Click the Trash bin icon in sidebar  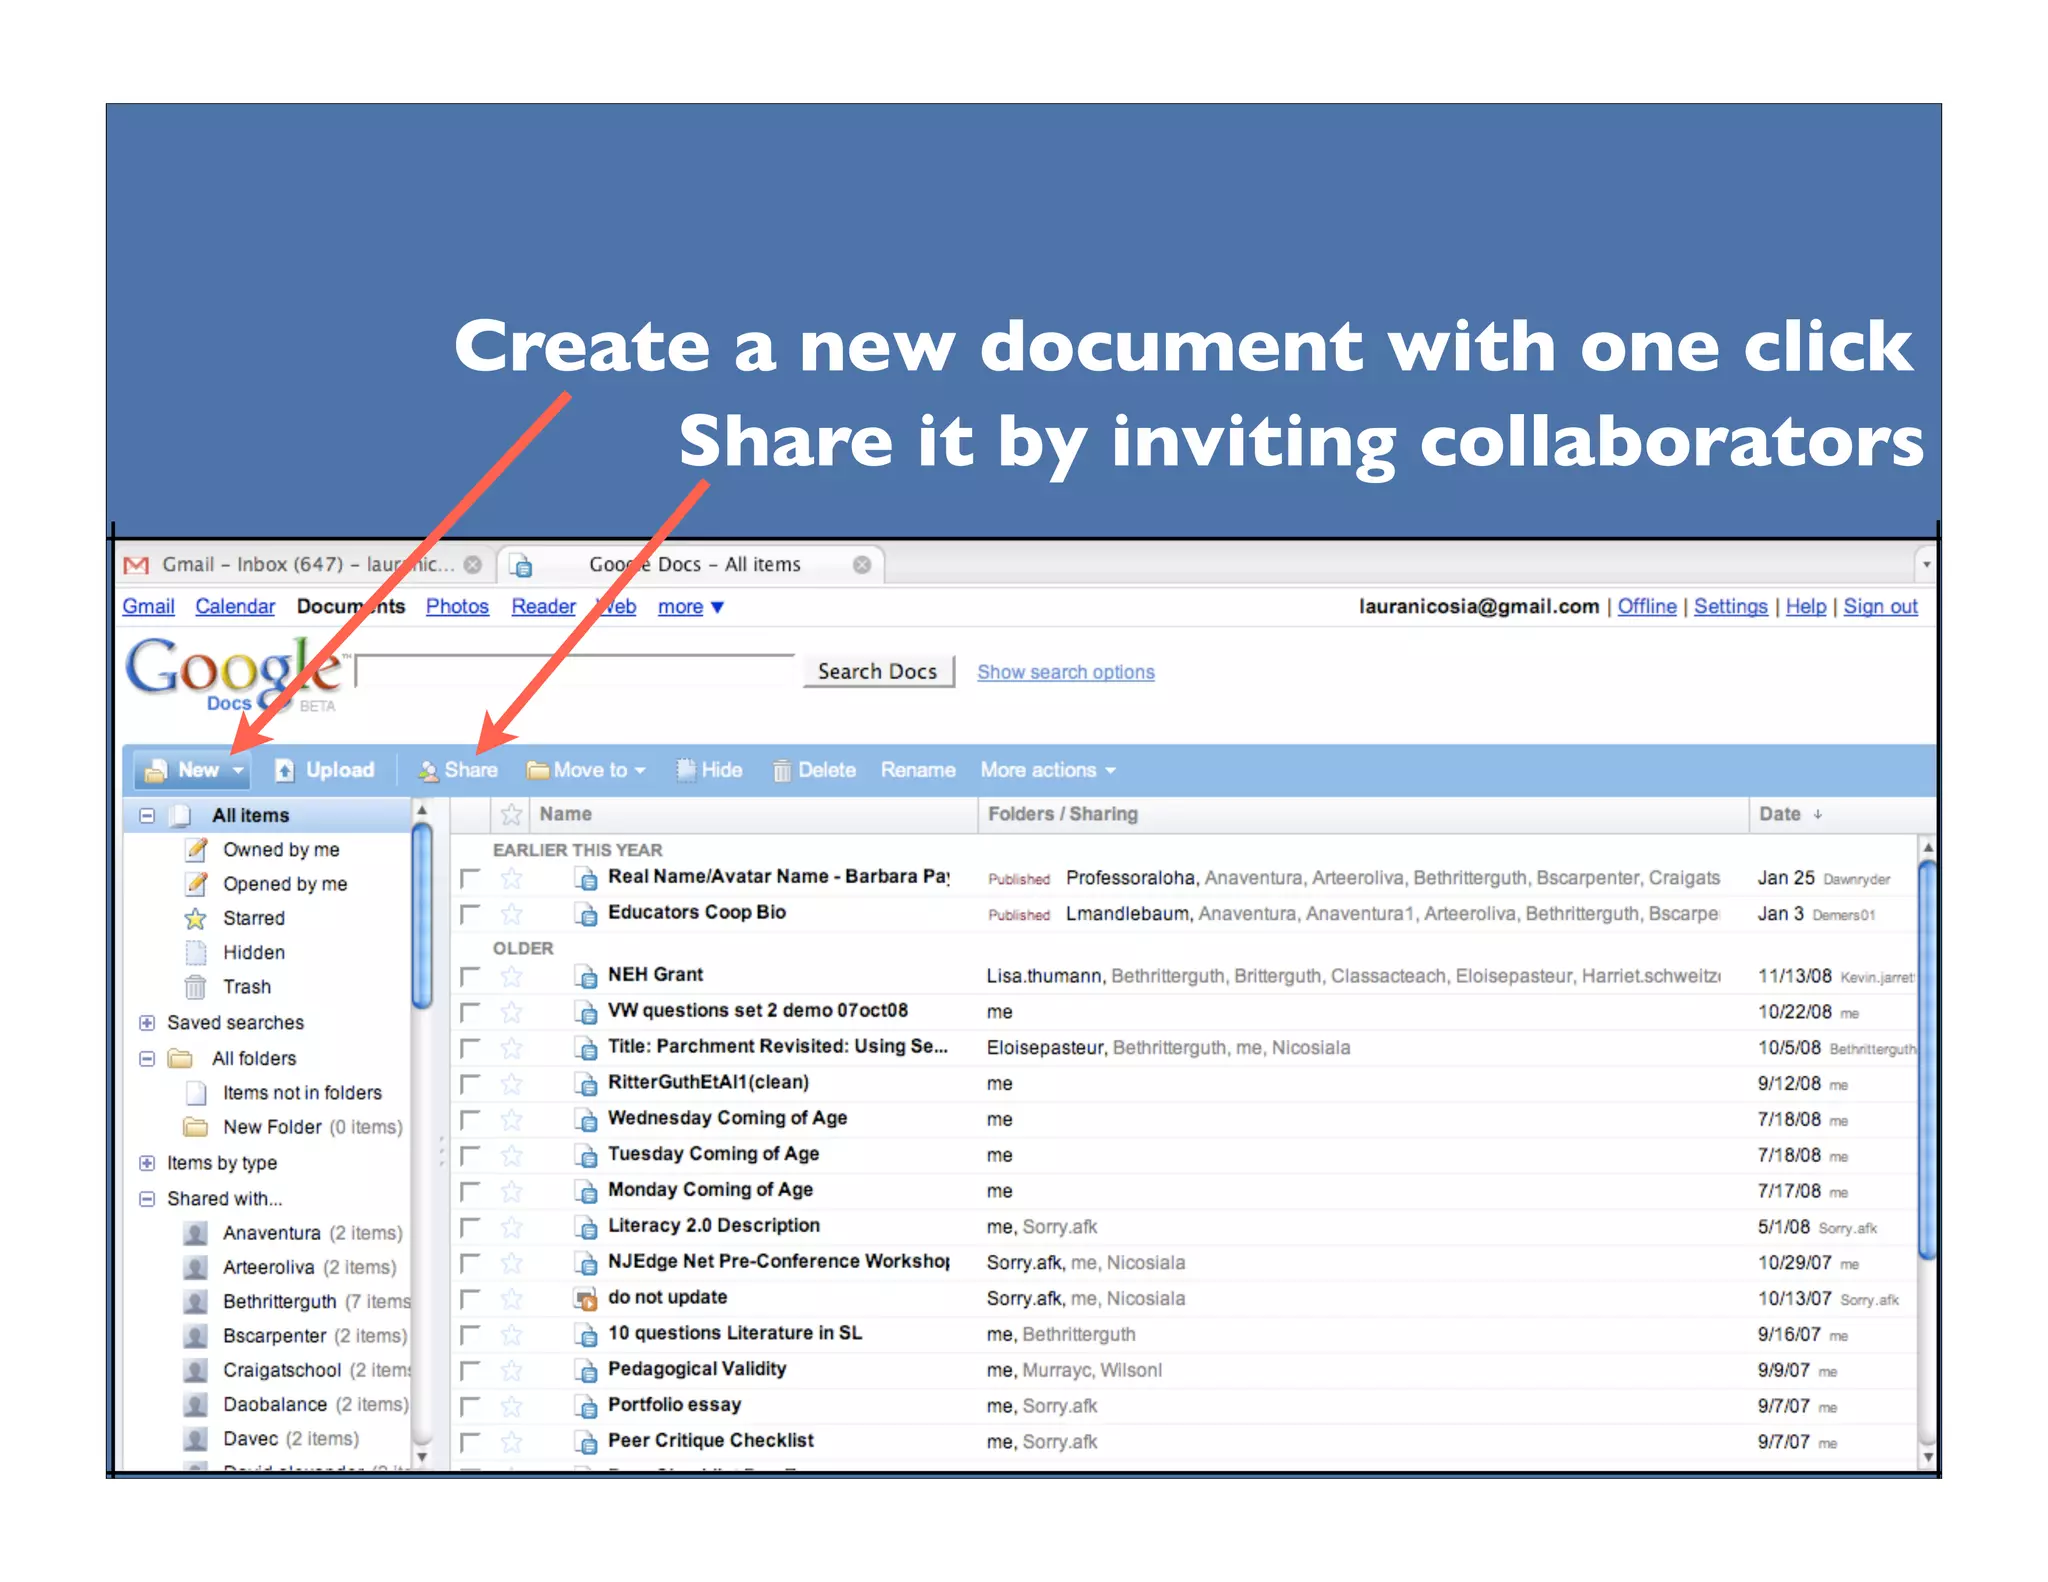coord(195,987)
